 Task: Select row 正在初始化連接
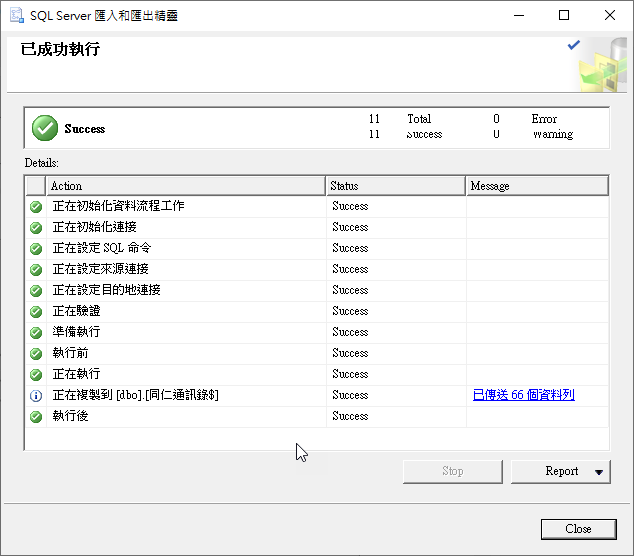pos(317,228)
